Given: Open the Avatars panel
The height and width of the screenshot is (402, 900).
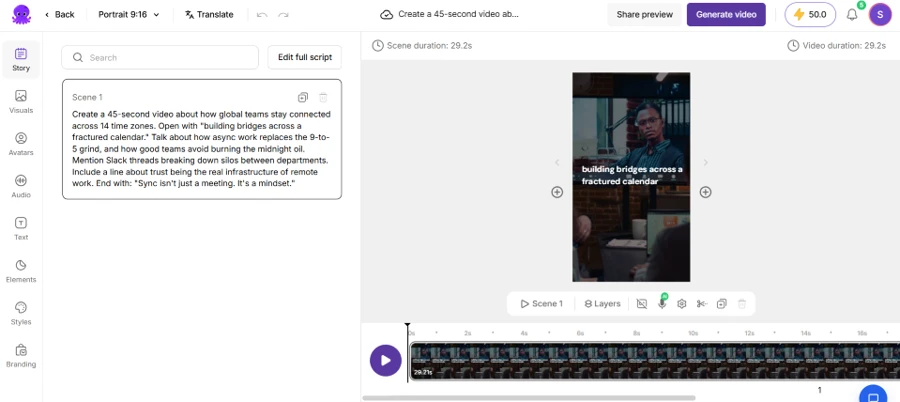Looking at the screenshot, I should click(21, 144).
